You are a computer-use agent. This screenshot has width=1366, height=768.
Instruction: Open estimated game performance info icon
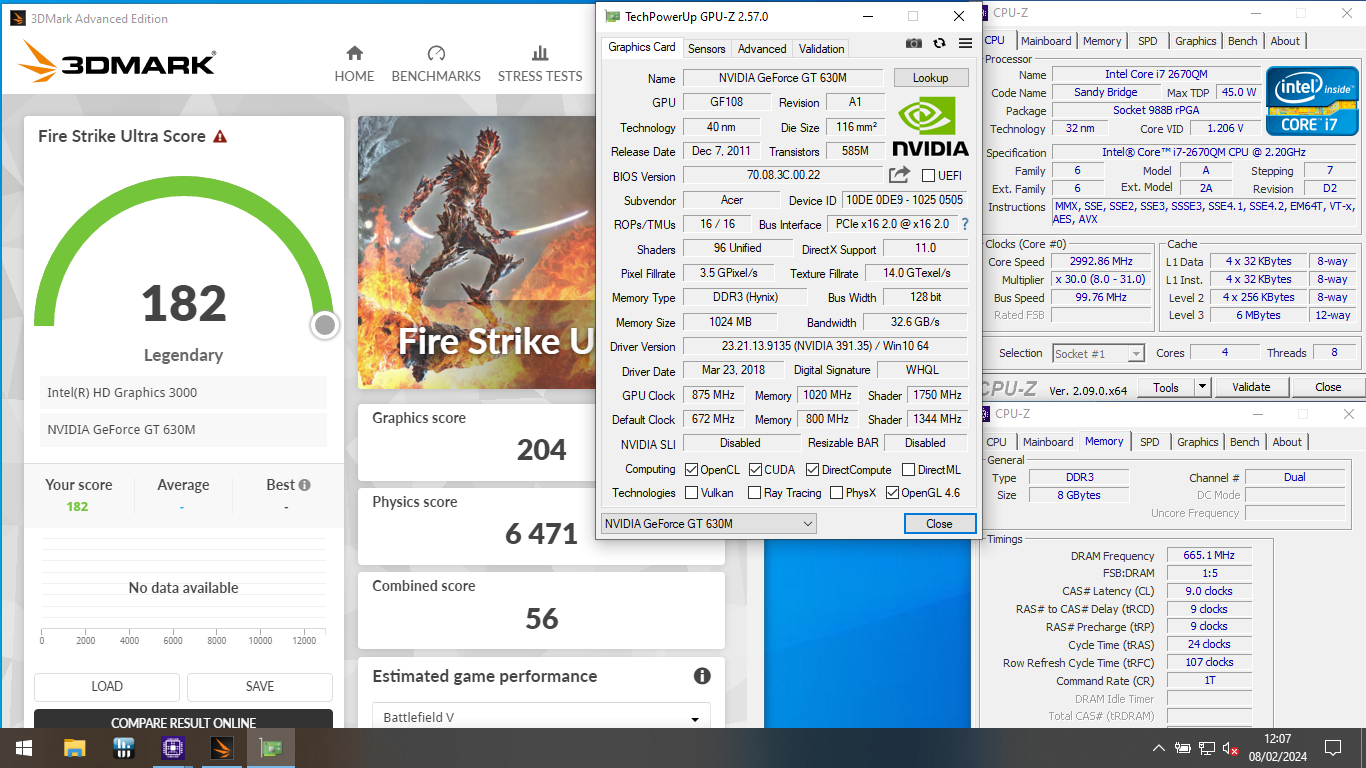tap(702, 676)
